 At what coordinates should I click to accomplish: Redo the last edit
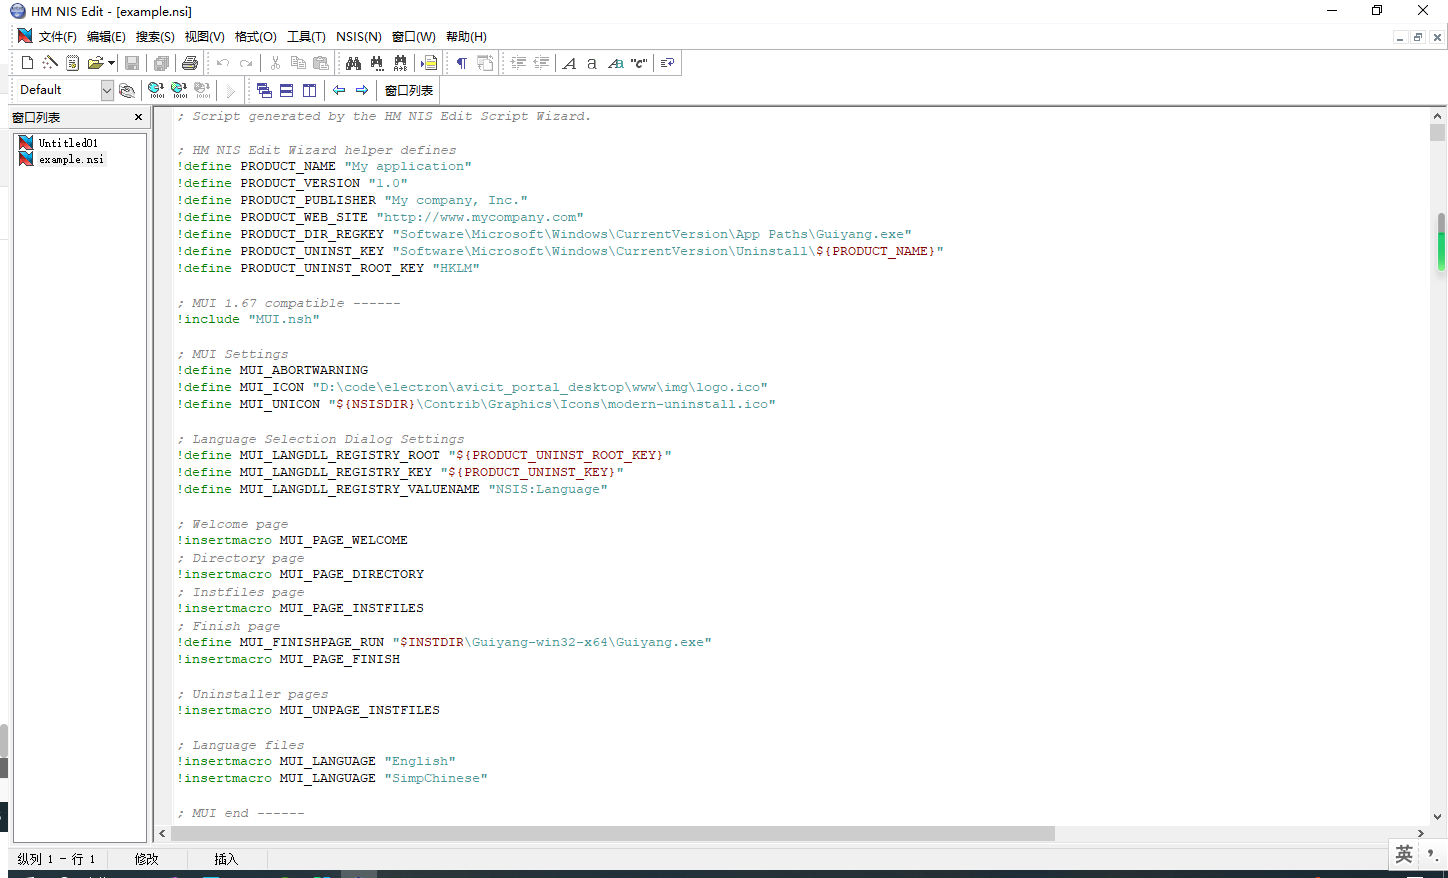[x=246, y=63]
